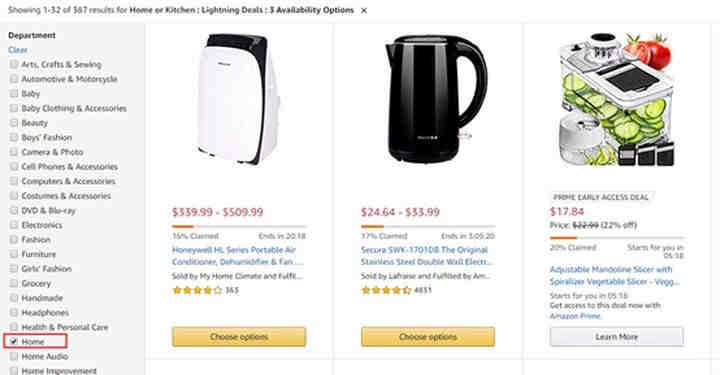
Task: Dismiss the filter summary with the X icon
Action: pos(364,11)
